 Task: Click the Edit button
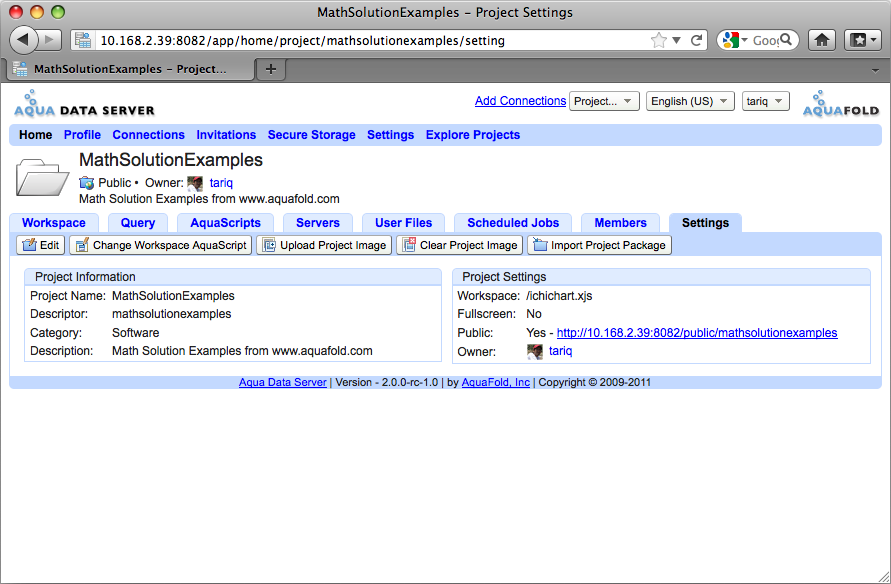tap(41, 245)
